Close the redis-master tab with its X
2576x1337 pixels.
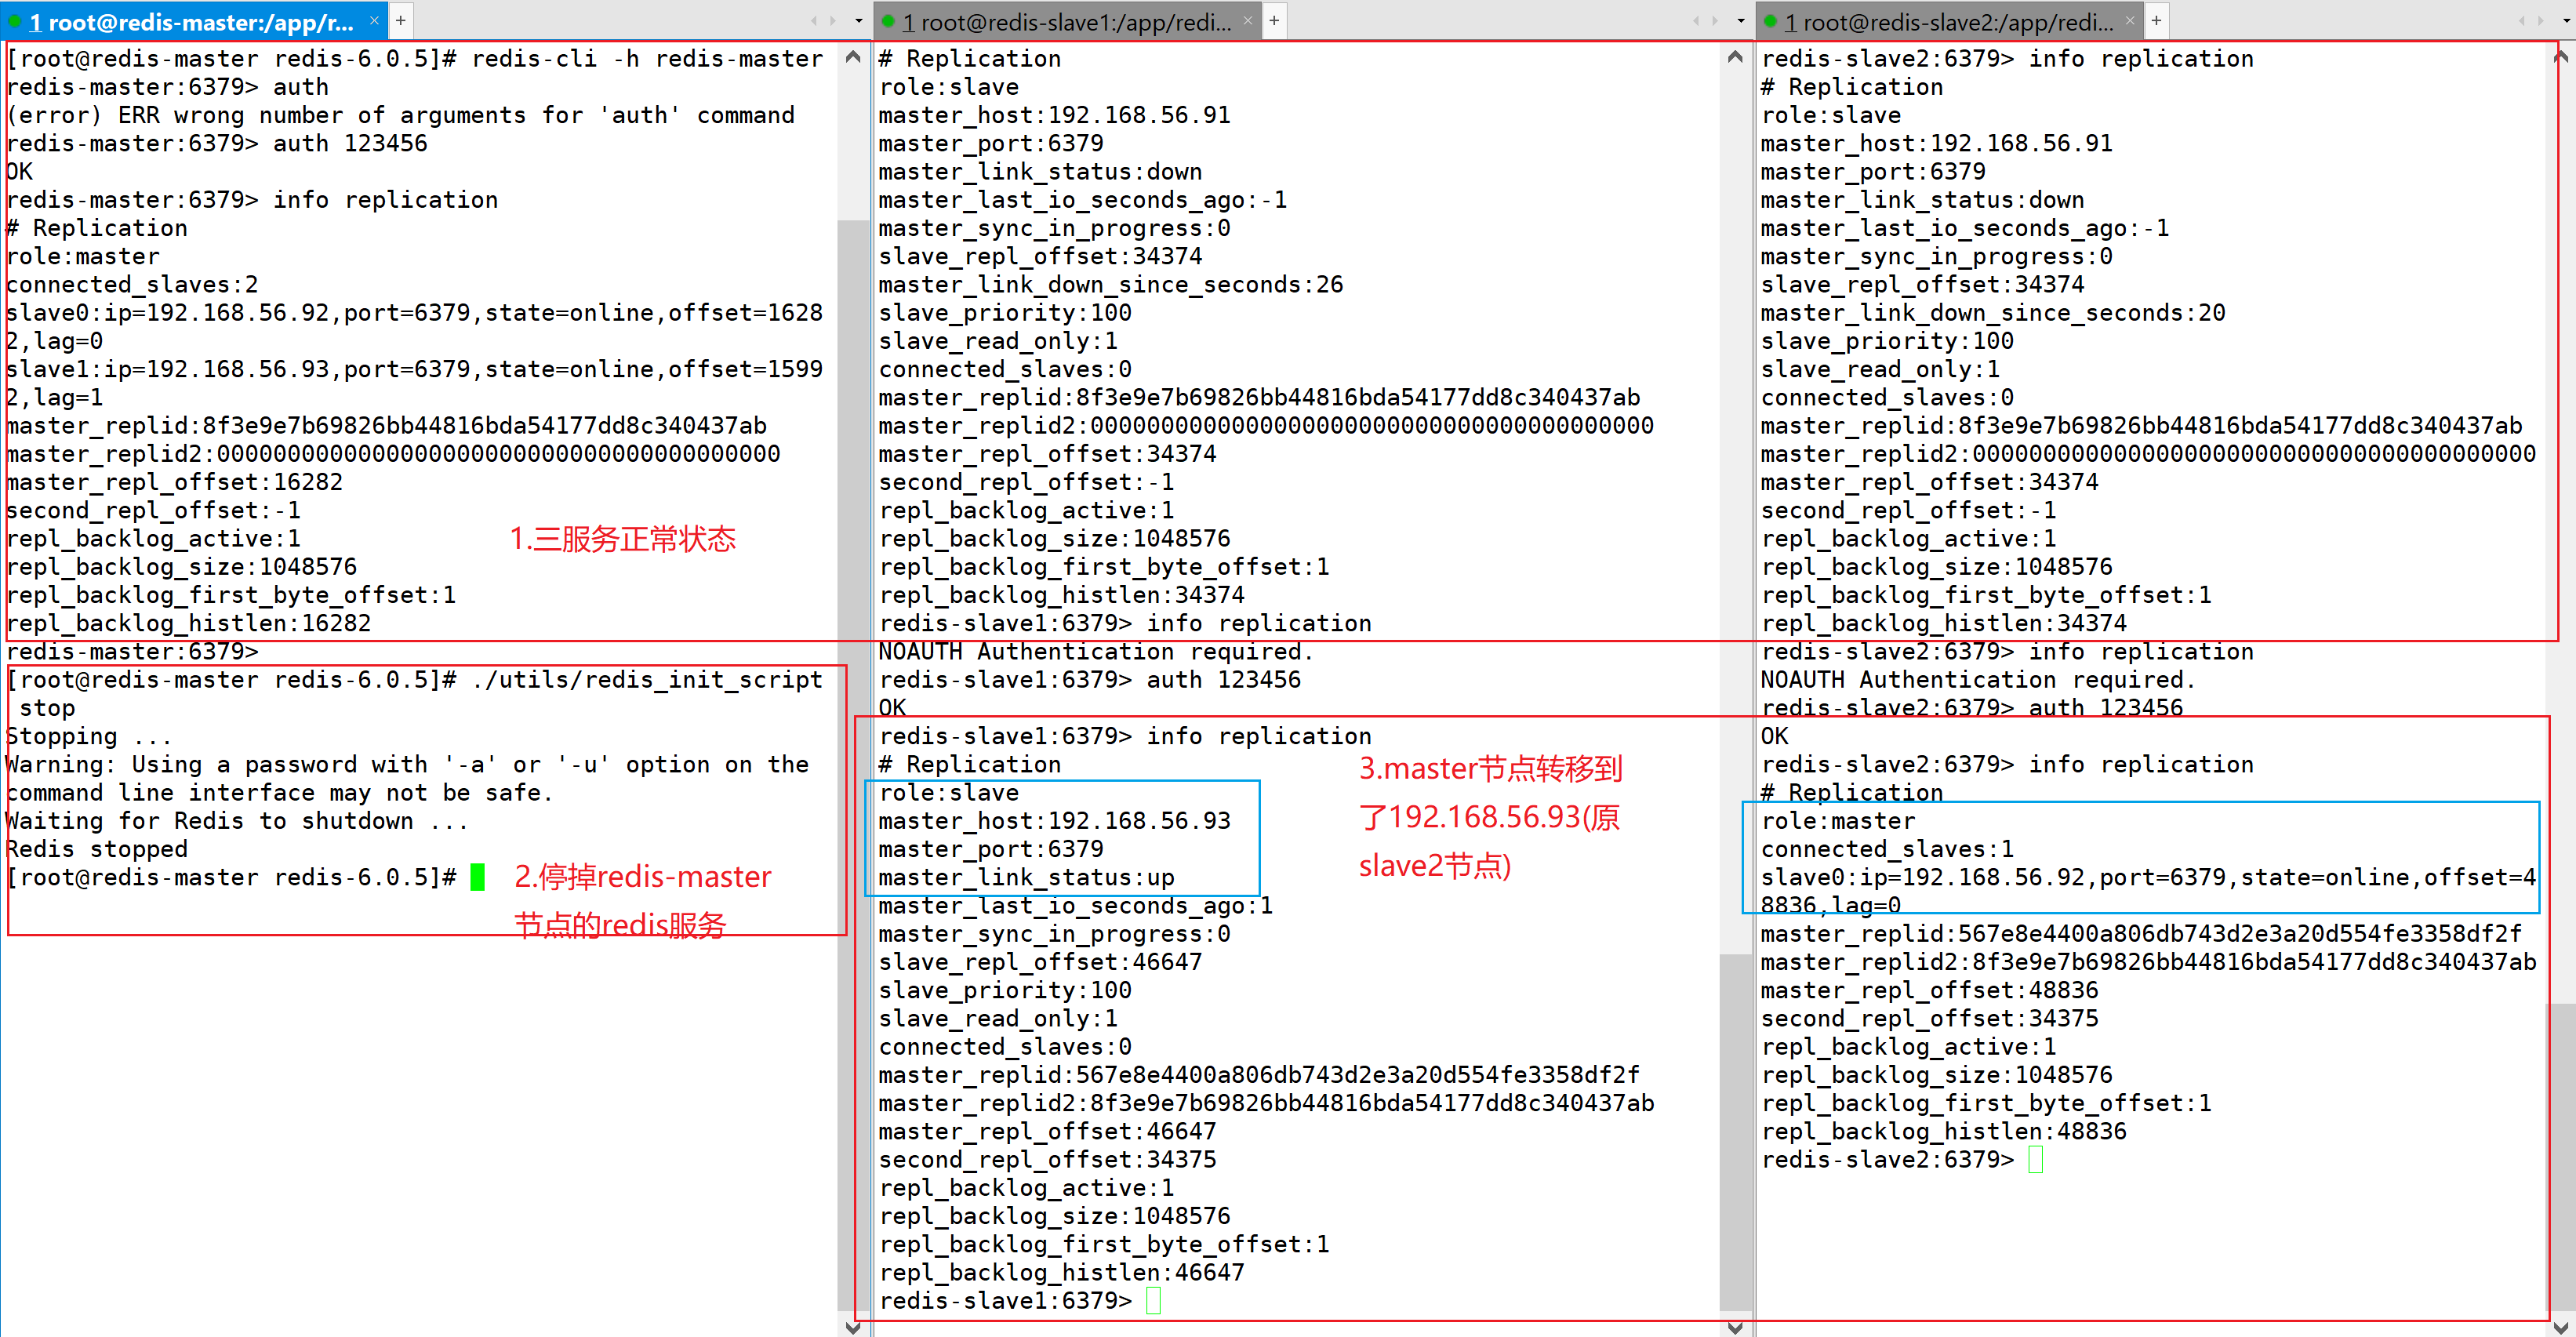374,21
